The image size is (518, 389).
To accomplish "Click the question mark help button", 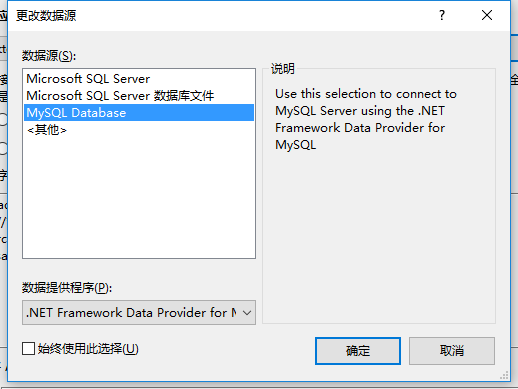I will pyautogui.click(x=442, y=15).
